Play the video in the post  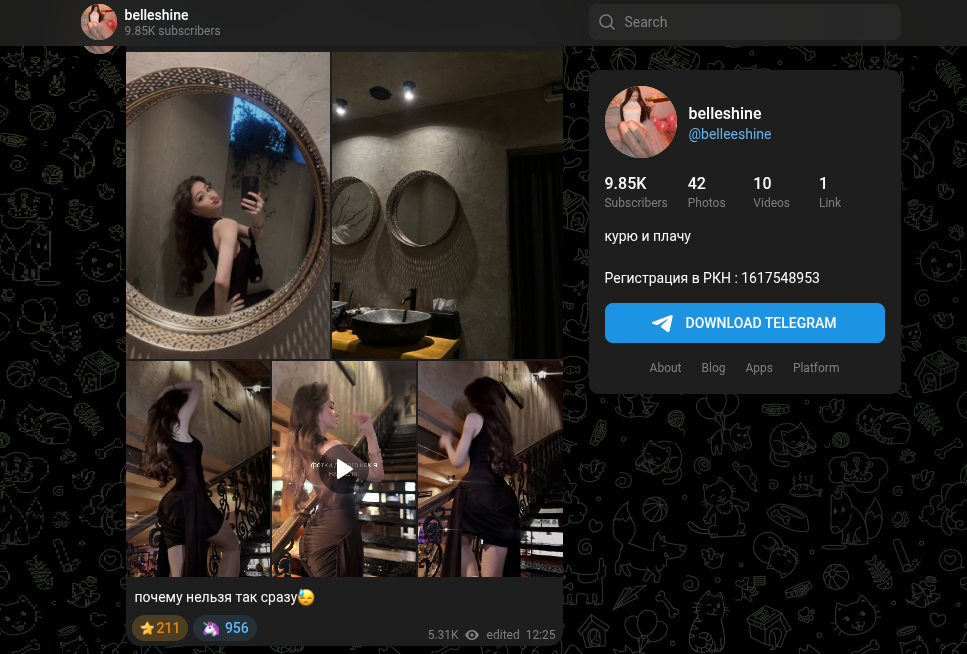point(344,469)
